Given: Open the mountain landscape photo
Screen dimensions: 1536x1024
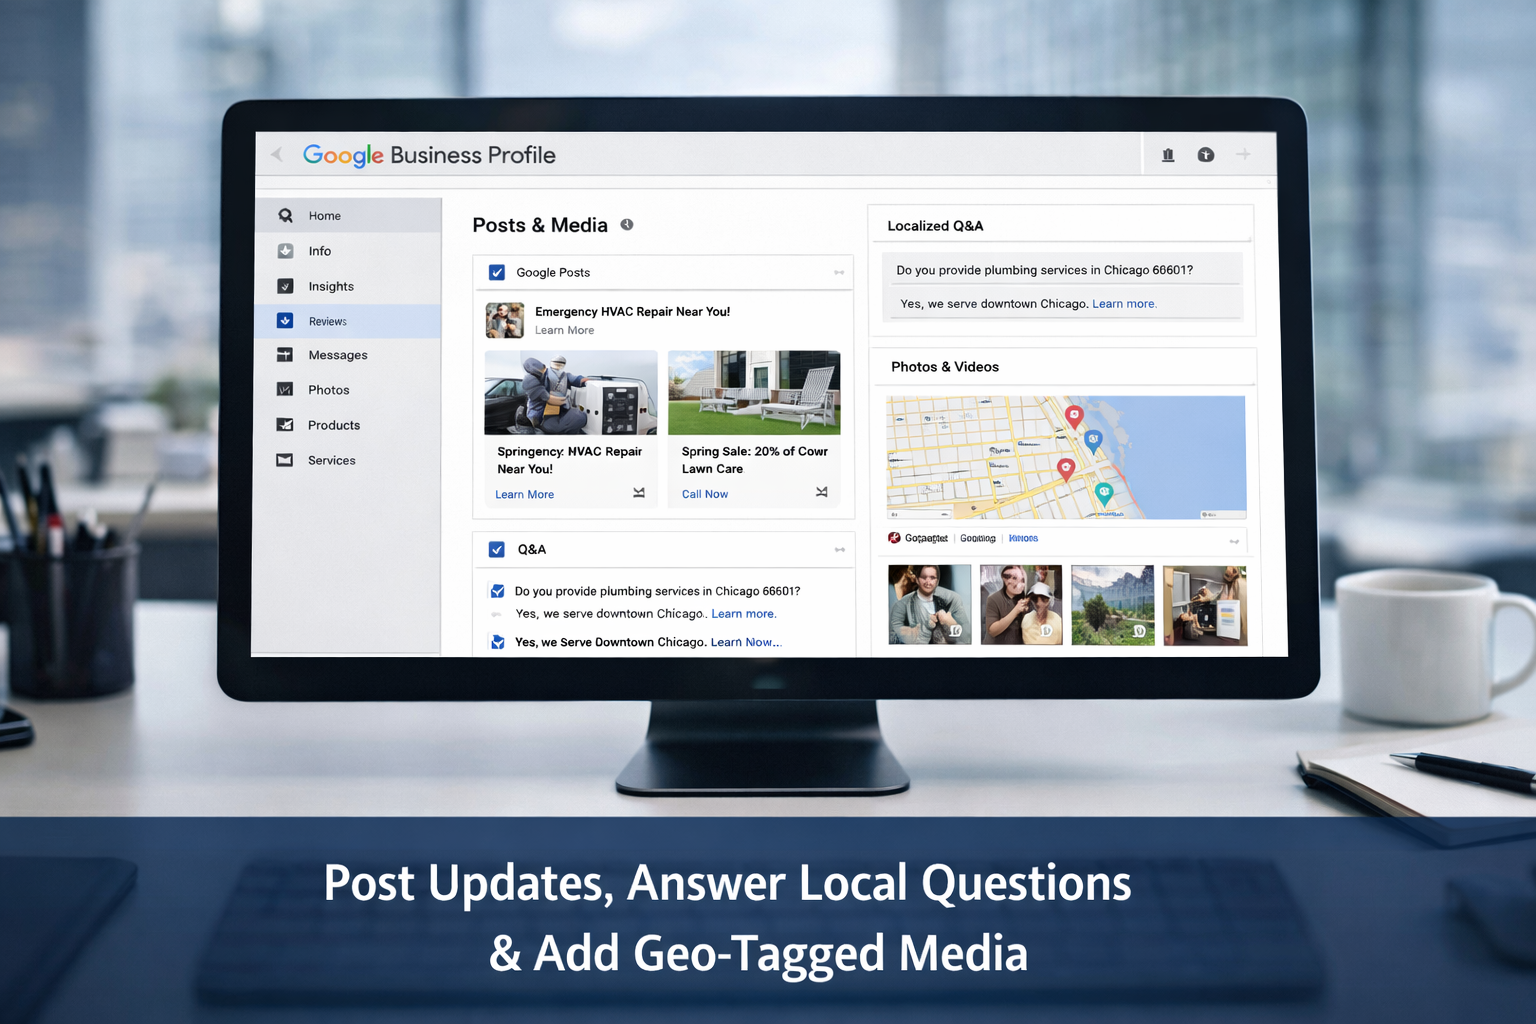Looking at the screenshot, I should (1113, 605).
